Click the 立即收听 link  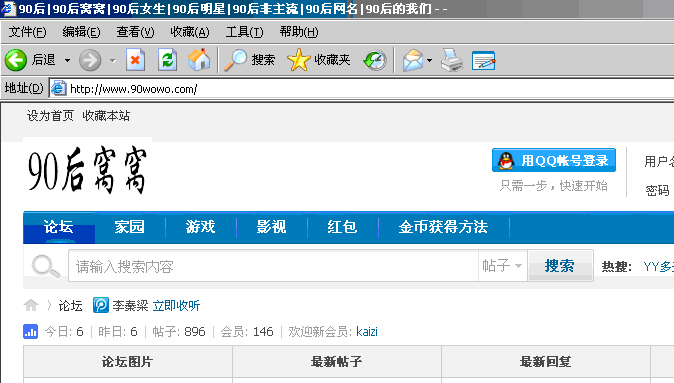tap(176, 306)
